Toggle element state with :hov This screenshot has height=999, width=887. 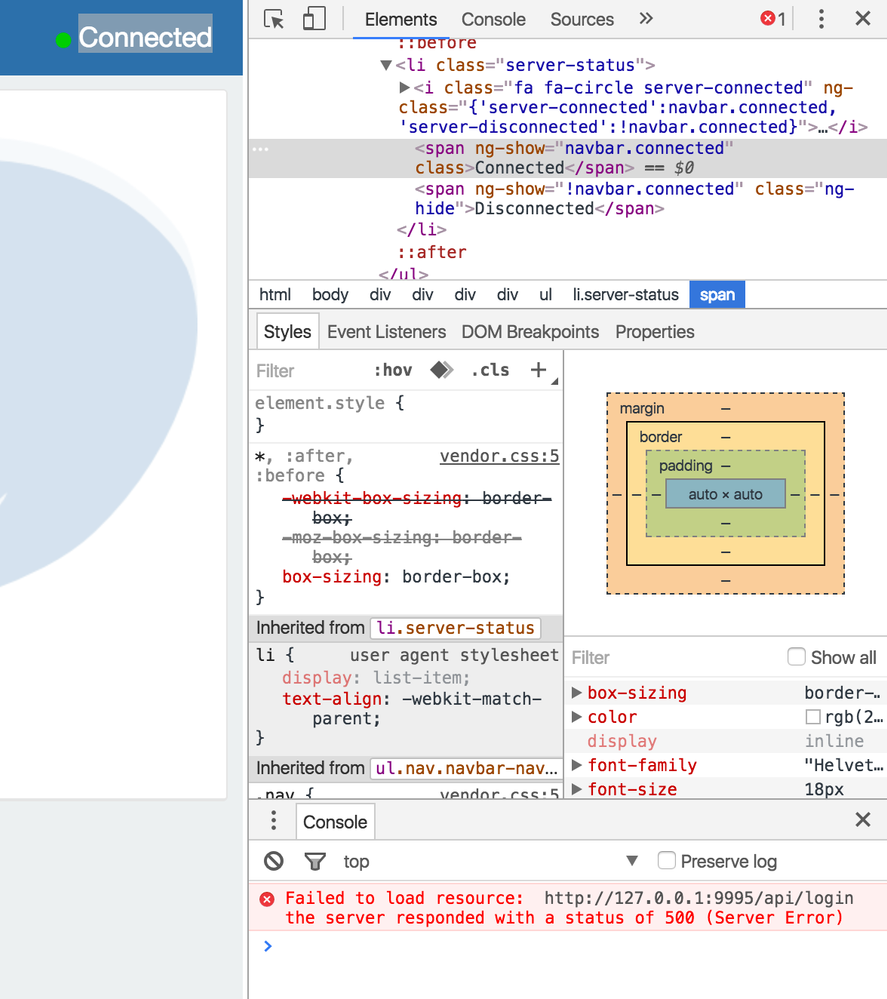point(393,369)
